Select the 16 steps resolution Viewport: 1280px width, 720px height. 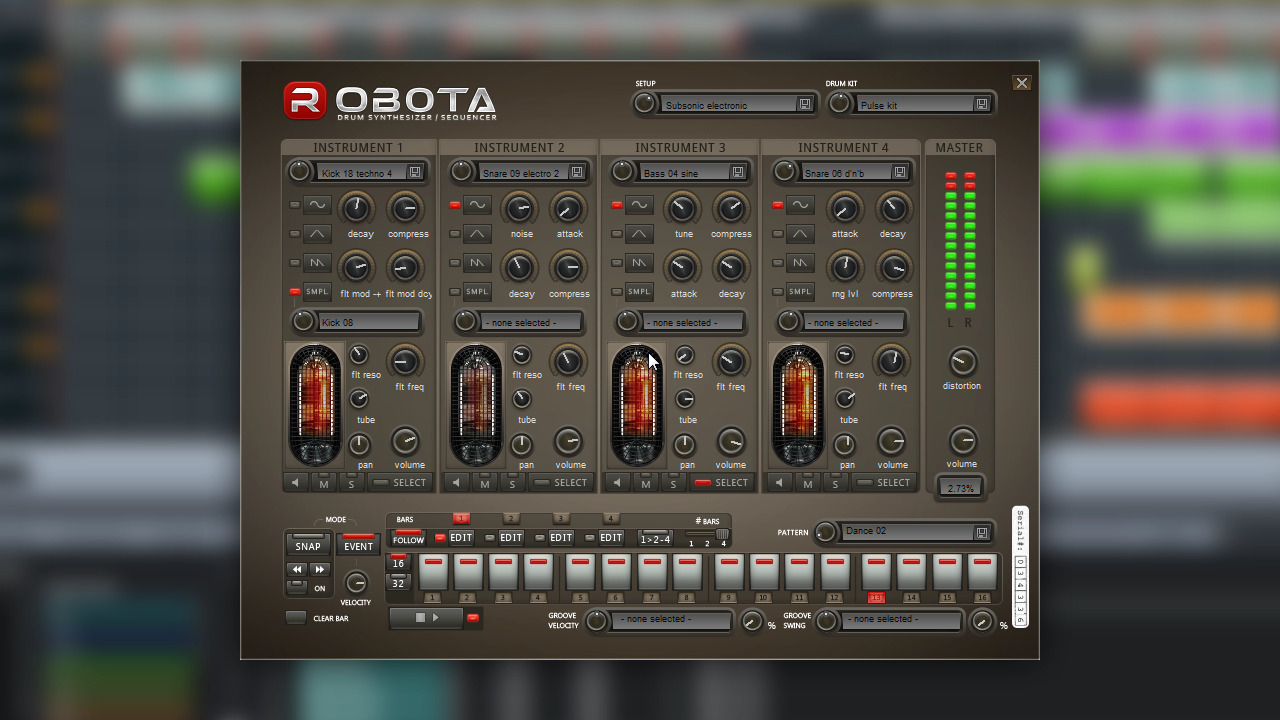point(398,562)
